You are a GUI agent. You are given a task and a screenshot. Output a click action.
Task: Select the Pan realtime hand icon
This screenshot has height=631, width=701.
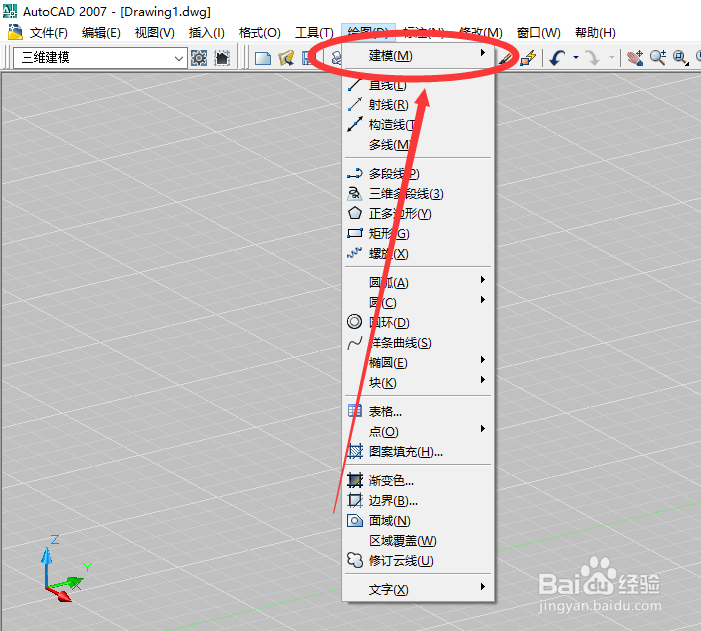coord(634,58)
